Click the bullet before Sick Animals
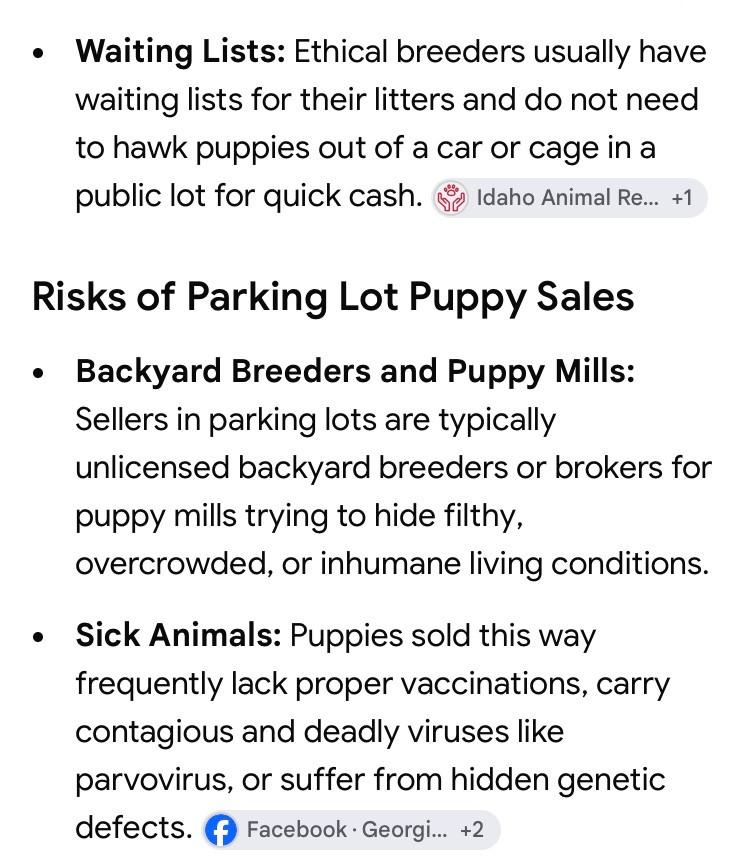The height and width of the screenshot is (868, 749). 38,637
